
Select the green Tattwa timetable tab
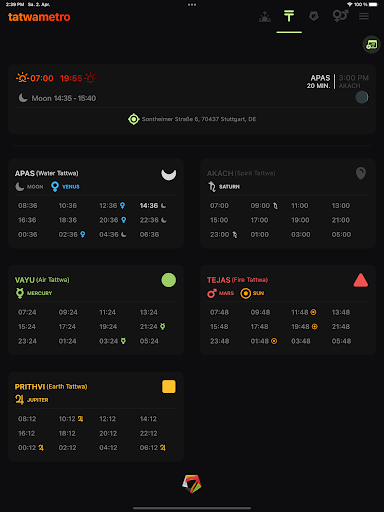click(x=289, y=16)
